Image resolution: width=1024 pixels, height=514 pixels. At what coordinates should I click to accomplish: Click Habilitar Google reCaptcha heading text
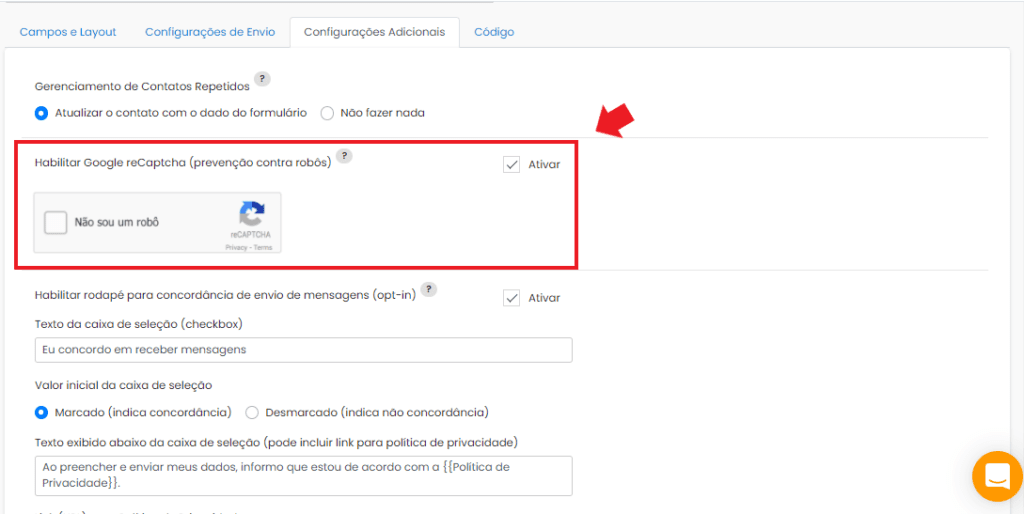coord(184,163)
